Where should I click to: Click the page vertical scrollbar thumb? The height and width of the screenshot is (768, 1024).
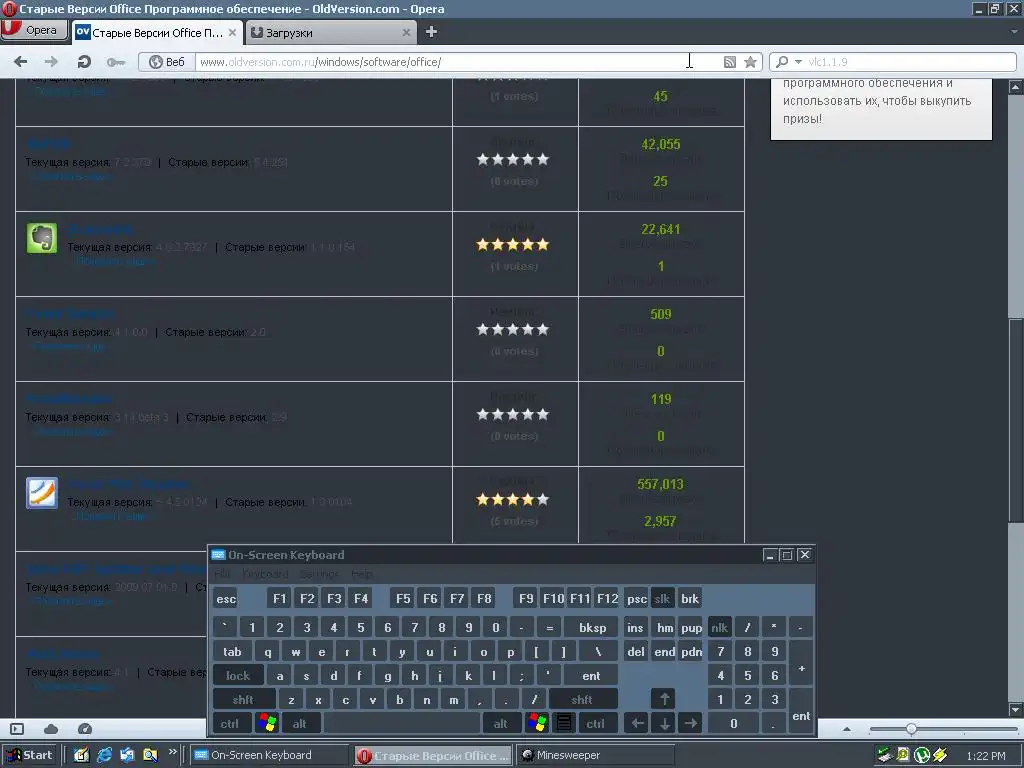[1016, 418]
